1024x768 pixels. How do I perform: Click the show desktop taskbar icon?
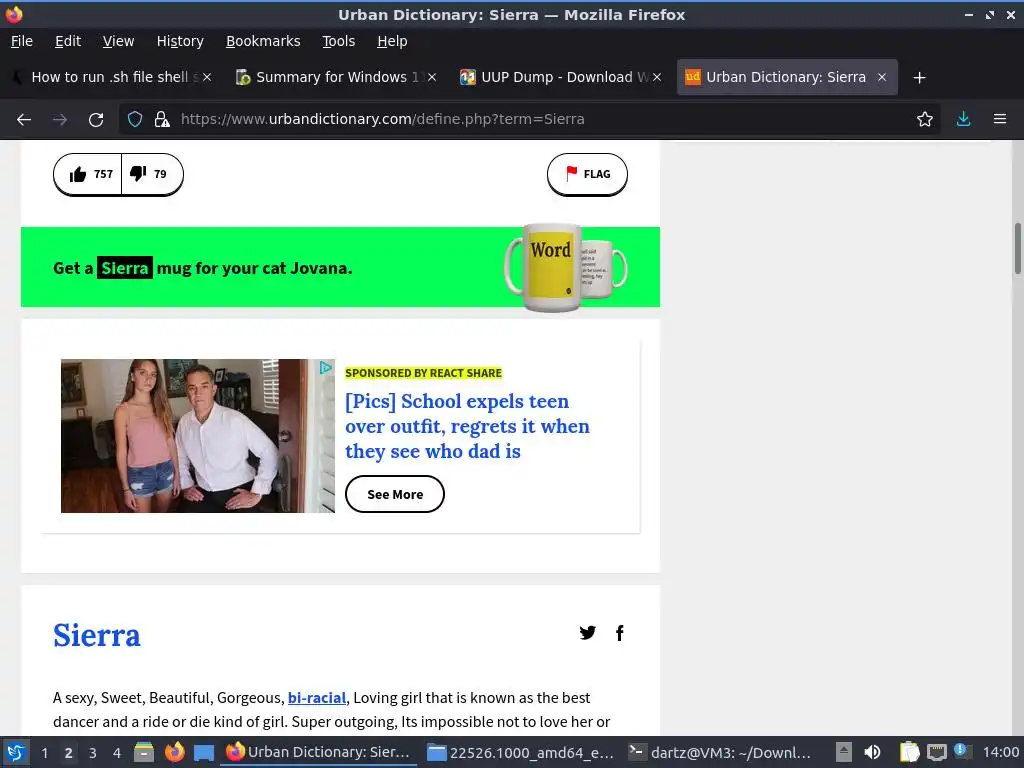[x=204, y=752]
